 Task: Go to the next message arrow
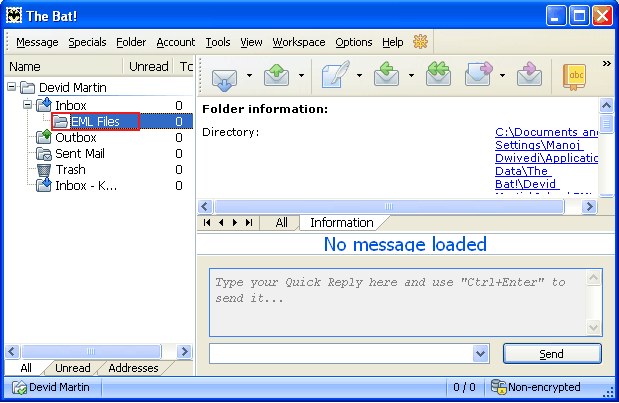(235, 222)
